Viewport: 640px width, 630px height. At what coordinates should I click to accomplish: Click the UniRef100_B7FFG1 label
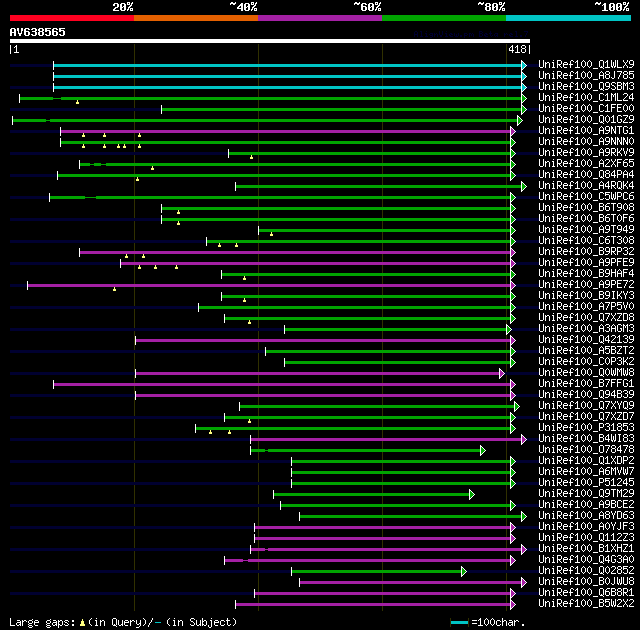click(x=586, y=384)
